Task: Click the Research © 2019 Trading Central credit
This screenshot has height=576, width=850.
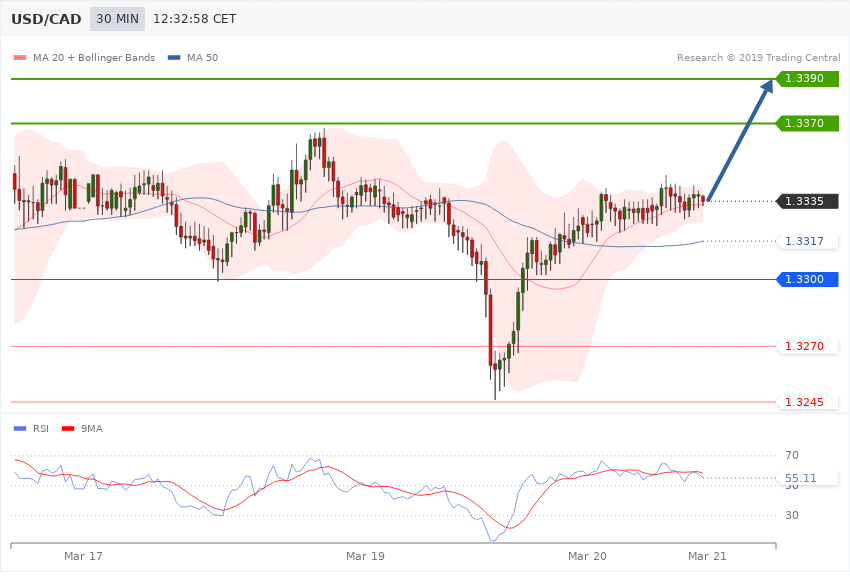Action: pyautogui.click(x=758, y=57)
